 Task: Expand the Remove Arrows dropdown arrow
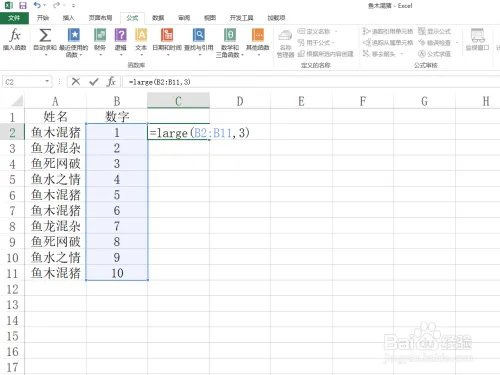coord(401,54)
